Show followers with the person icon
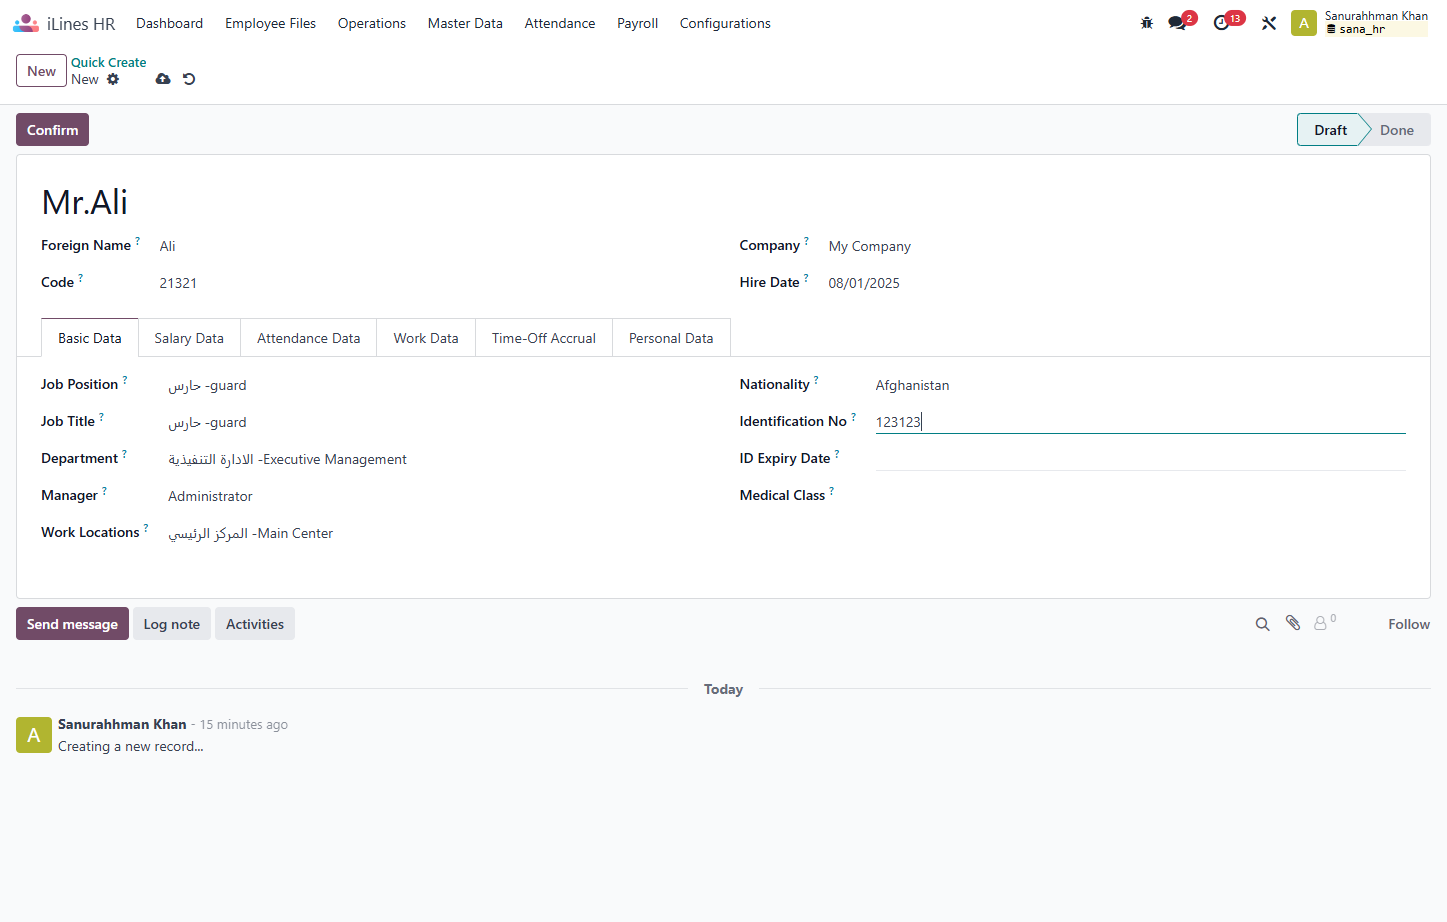The height and width of the screenshot is (922, 1447). click(1324, 622)
